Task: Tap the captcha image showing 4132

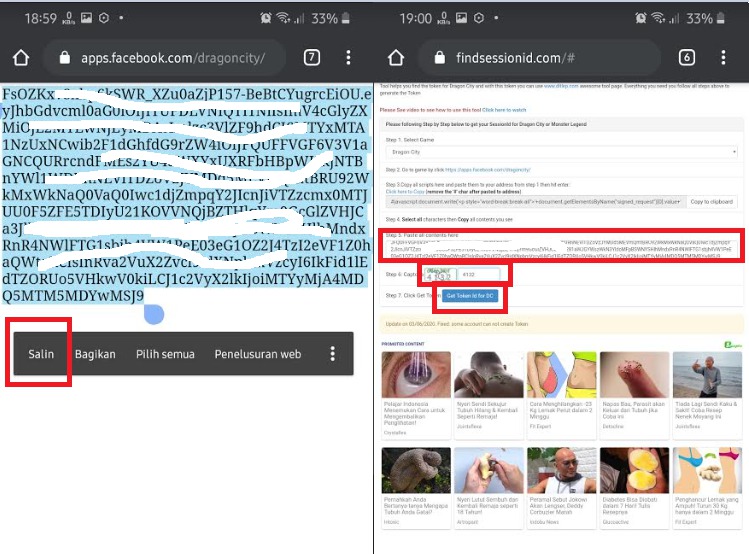Action: [x=439, y=275]
